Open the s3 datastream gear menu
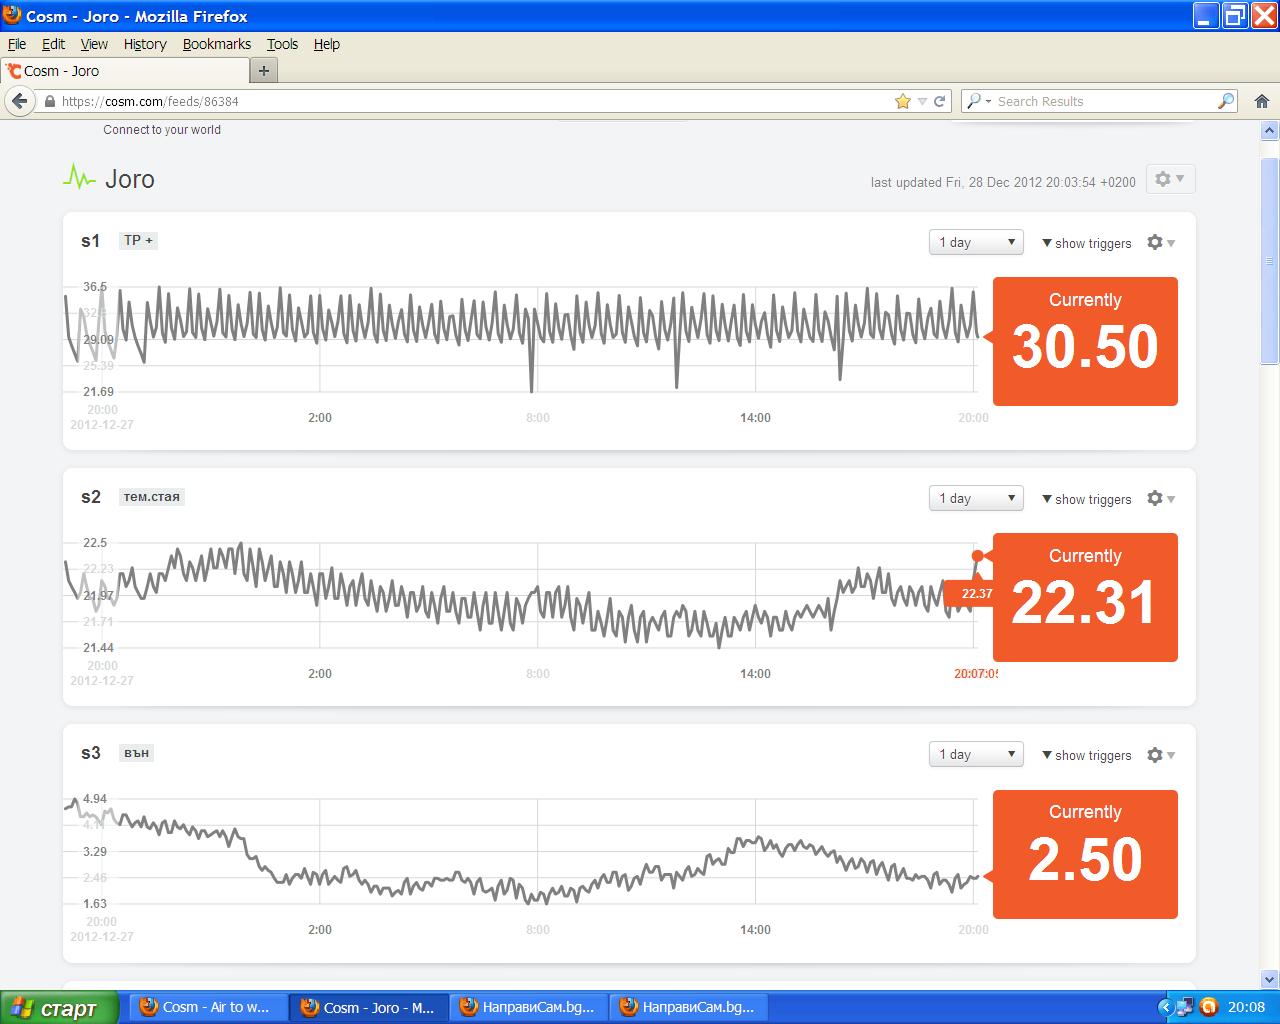The height and width of the screenshot is (1024, 1280). (1160, 755)
